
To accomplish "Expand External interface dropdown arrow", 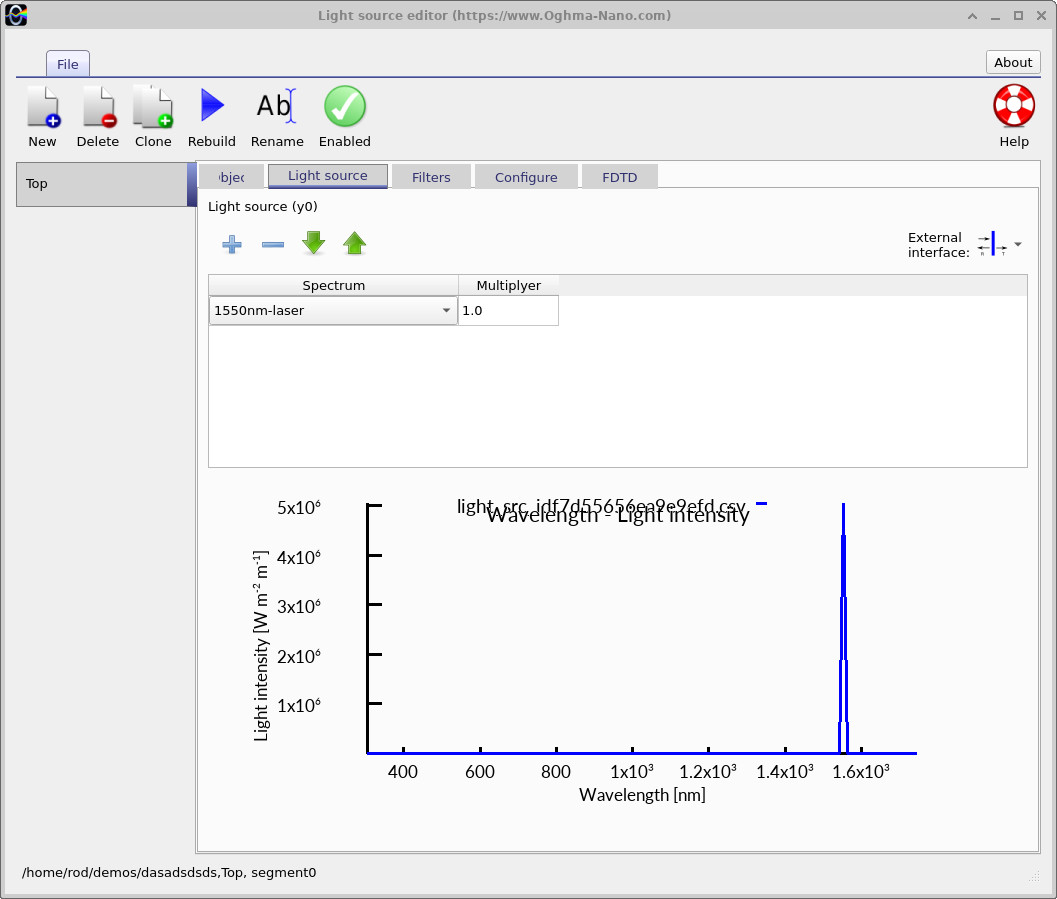I will [1018, 244].
